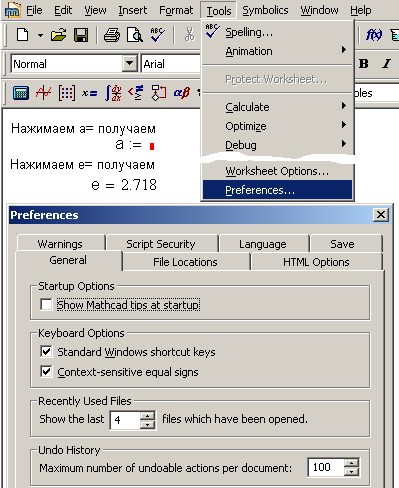
Task: Switch to the Warnings tab
Action: coord(60,244)
